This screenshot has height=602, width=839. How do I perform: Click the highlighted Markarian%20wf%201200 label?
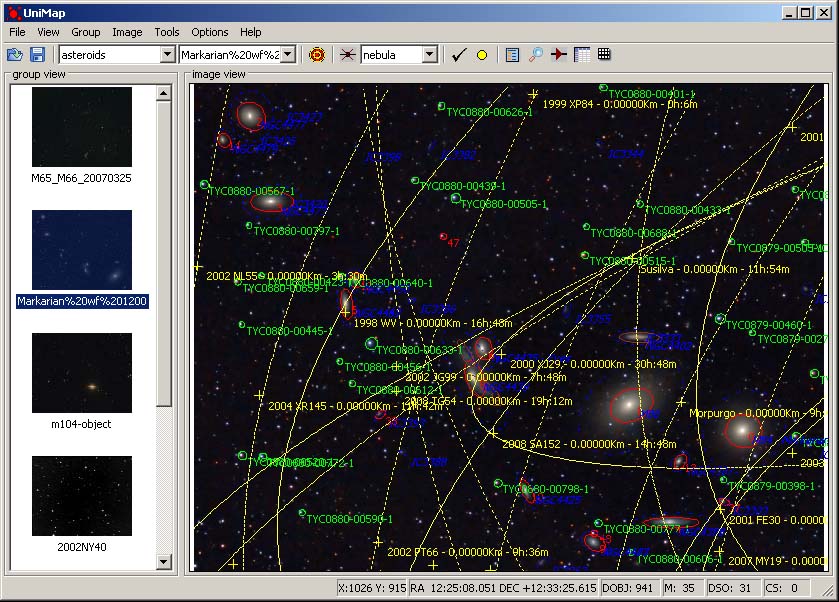(x=82, y=301)
